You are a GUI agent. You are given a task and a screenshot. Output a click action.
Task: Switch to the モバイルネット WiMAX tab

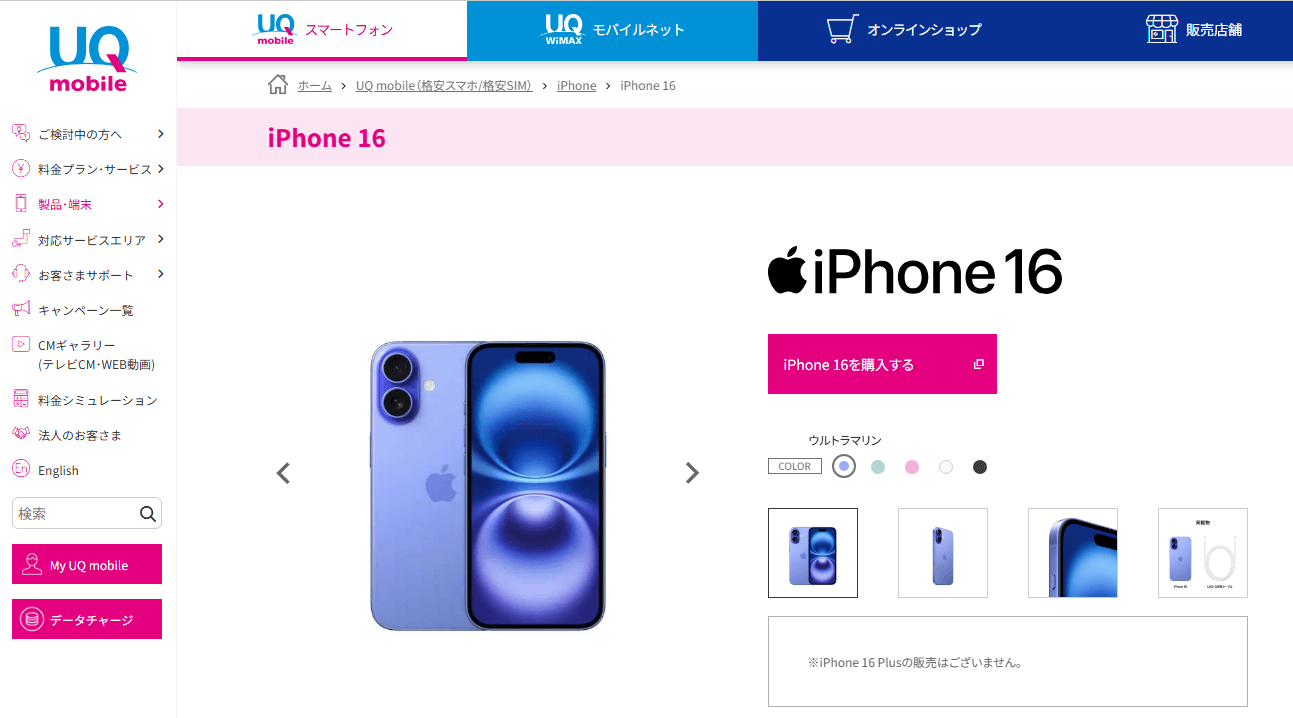point(612,30)
